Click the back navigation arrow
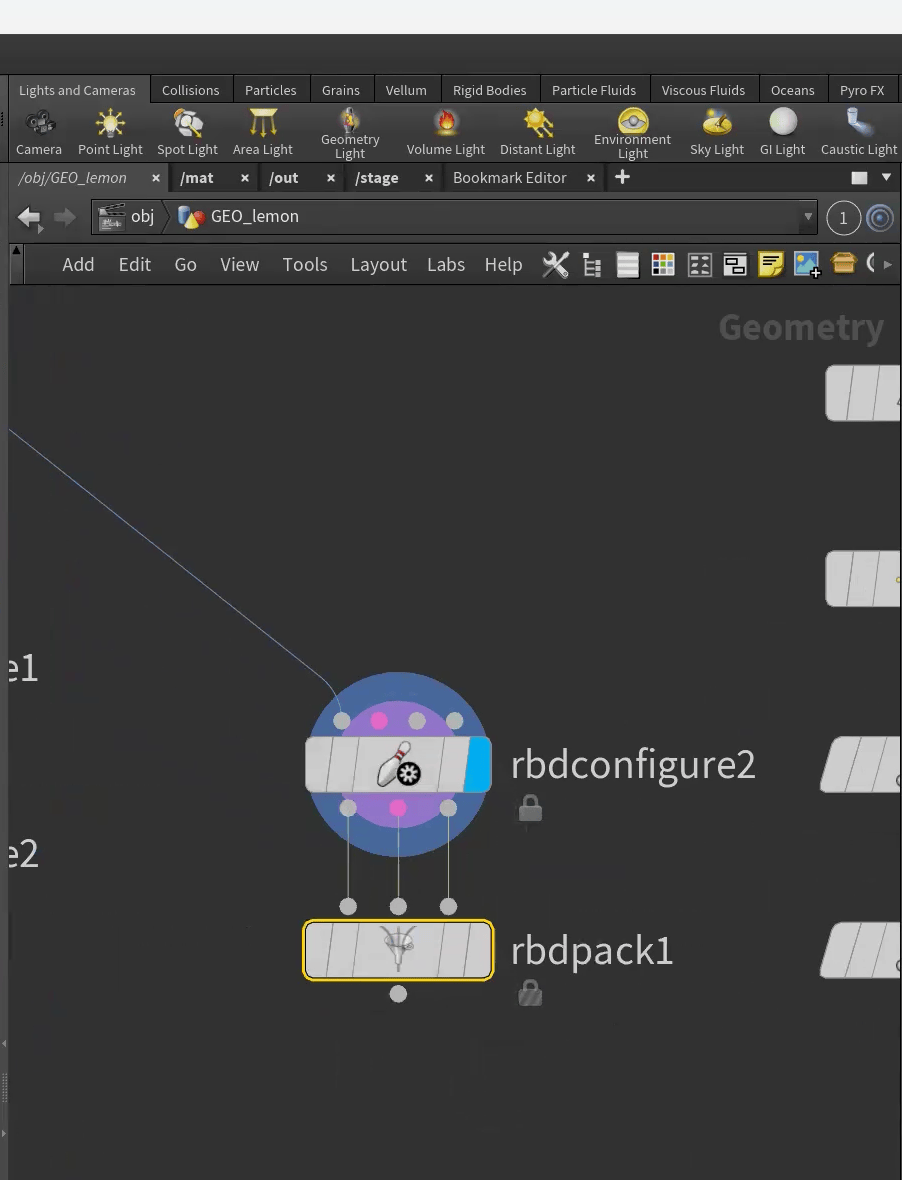 (29, 217)
